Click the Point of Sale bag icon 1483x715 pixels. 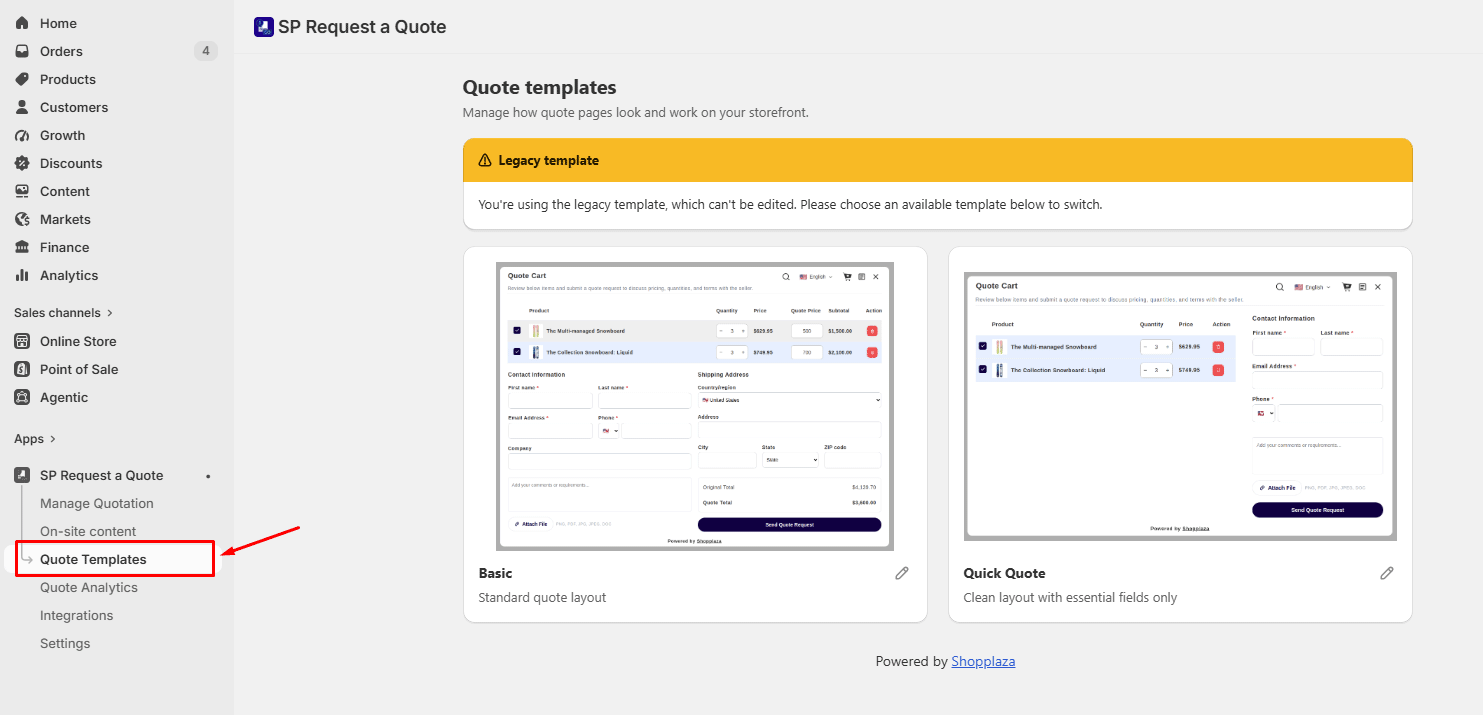coord(22,369)
